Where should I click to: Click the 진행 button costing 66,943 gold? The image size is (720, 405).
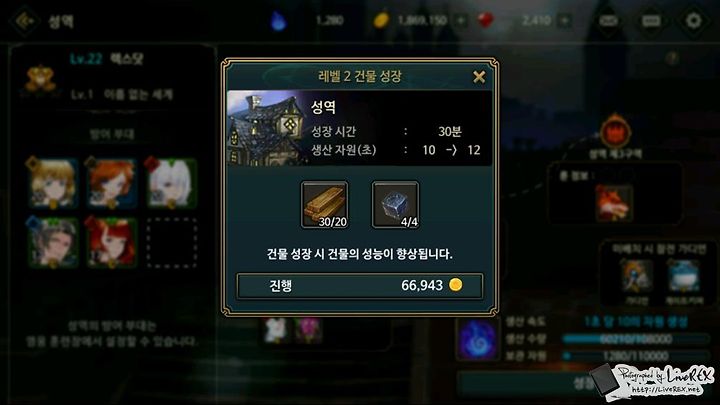pos(360,286)
